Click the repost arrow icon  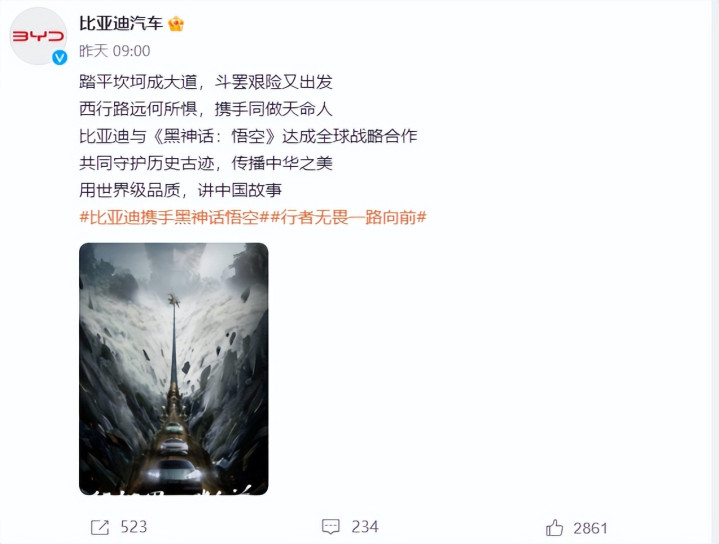(x=100, y=527)
